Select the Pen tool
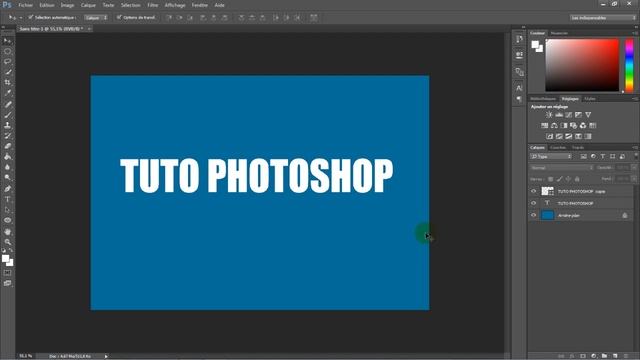 point(7,189)
